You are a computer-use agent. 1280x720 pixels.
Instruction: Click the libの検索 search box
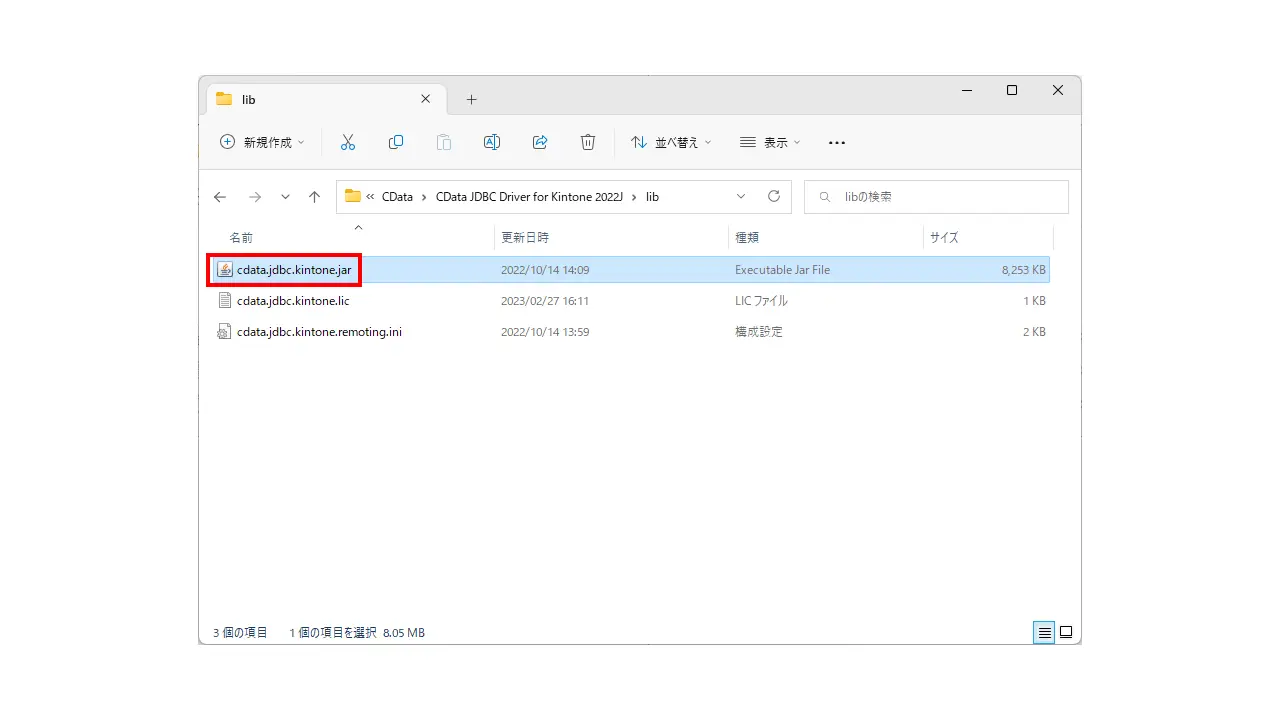[936, 197]
